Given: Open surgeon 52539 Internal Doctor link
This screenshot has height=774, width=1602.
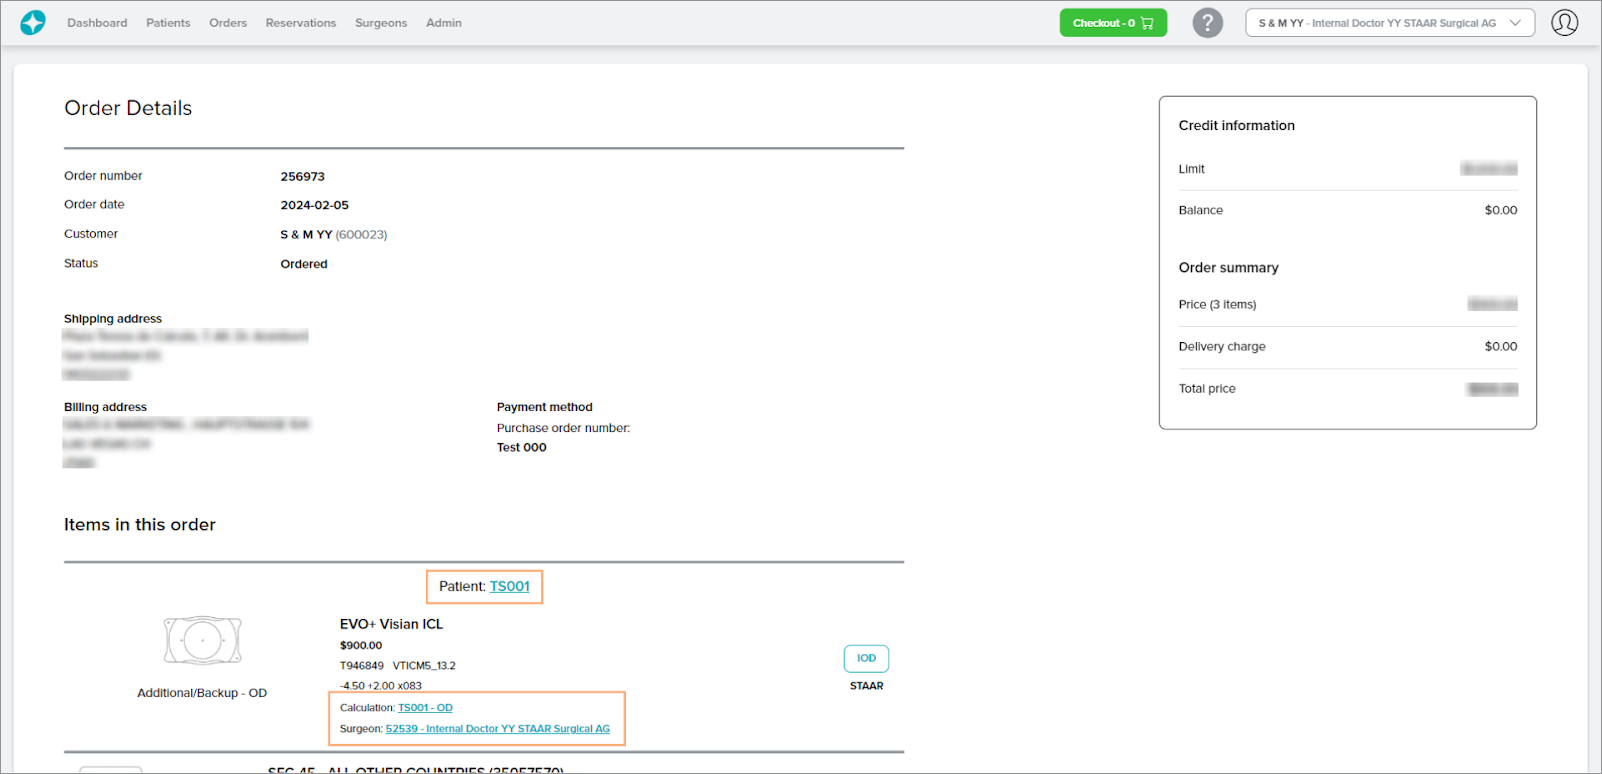Looking at the screenshot, I should pos(497,729).
